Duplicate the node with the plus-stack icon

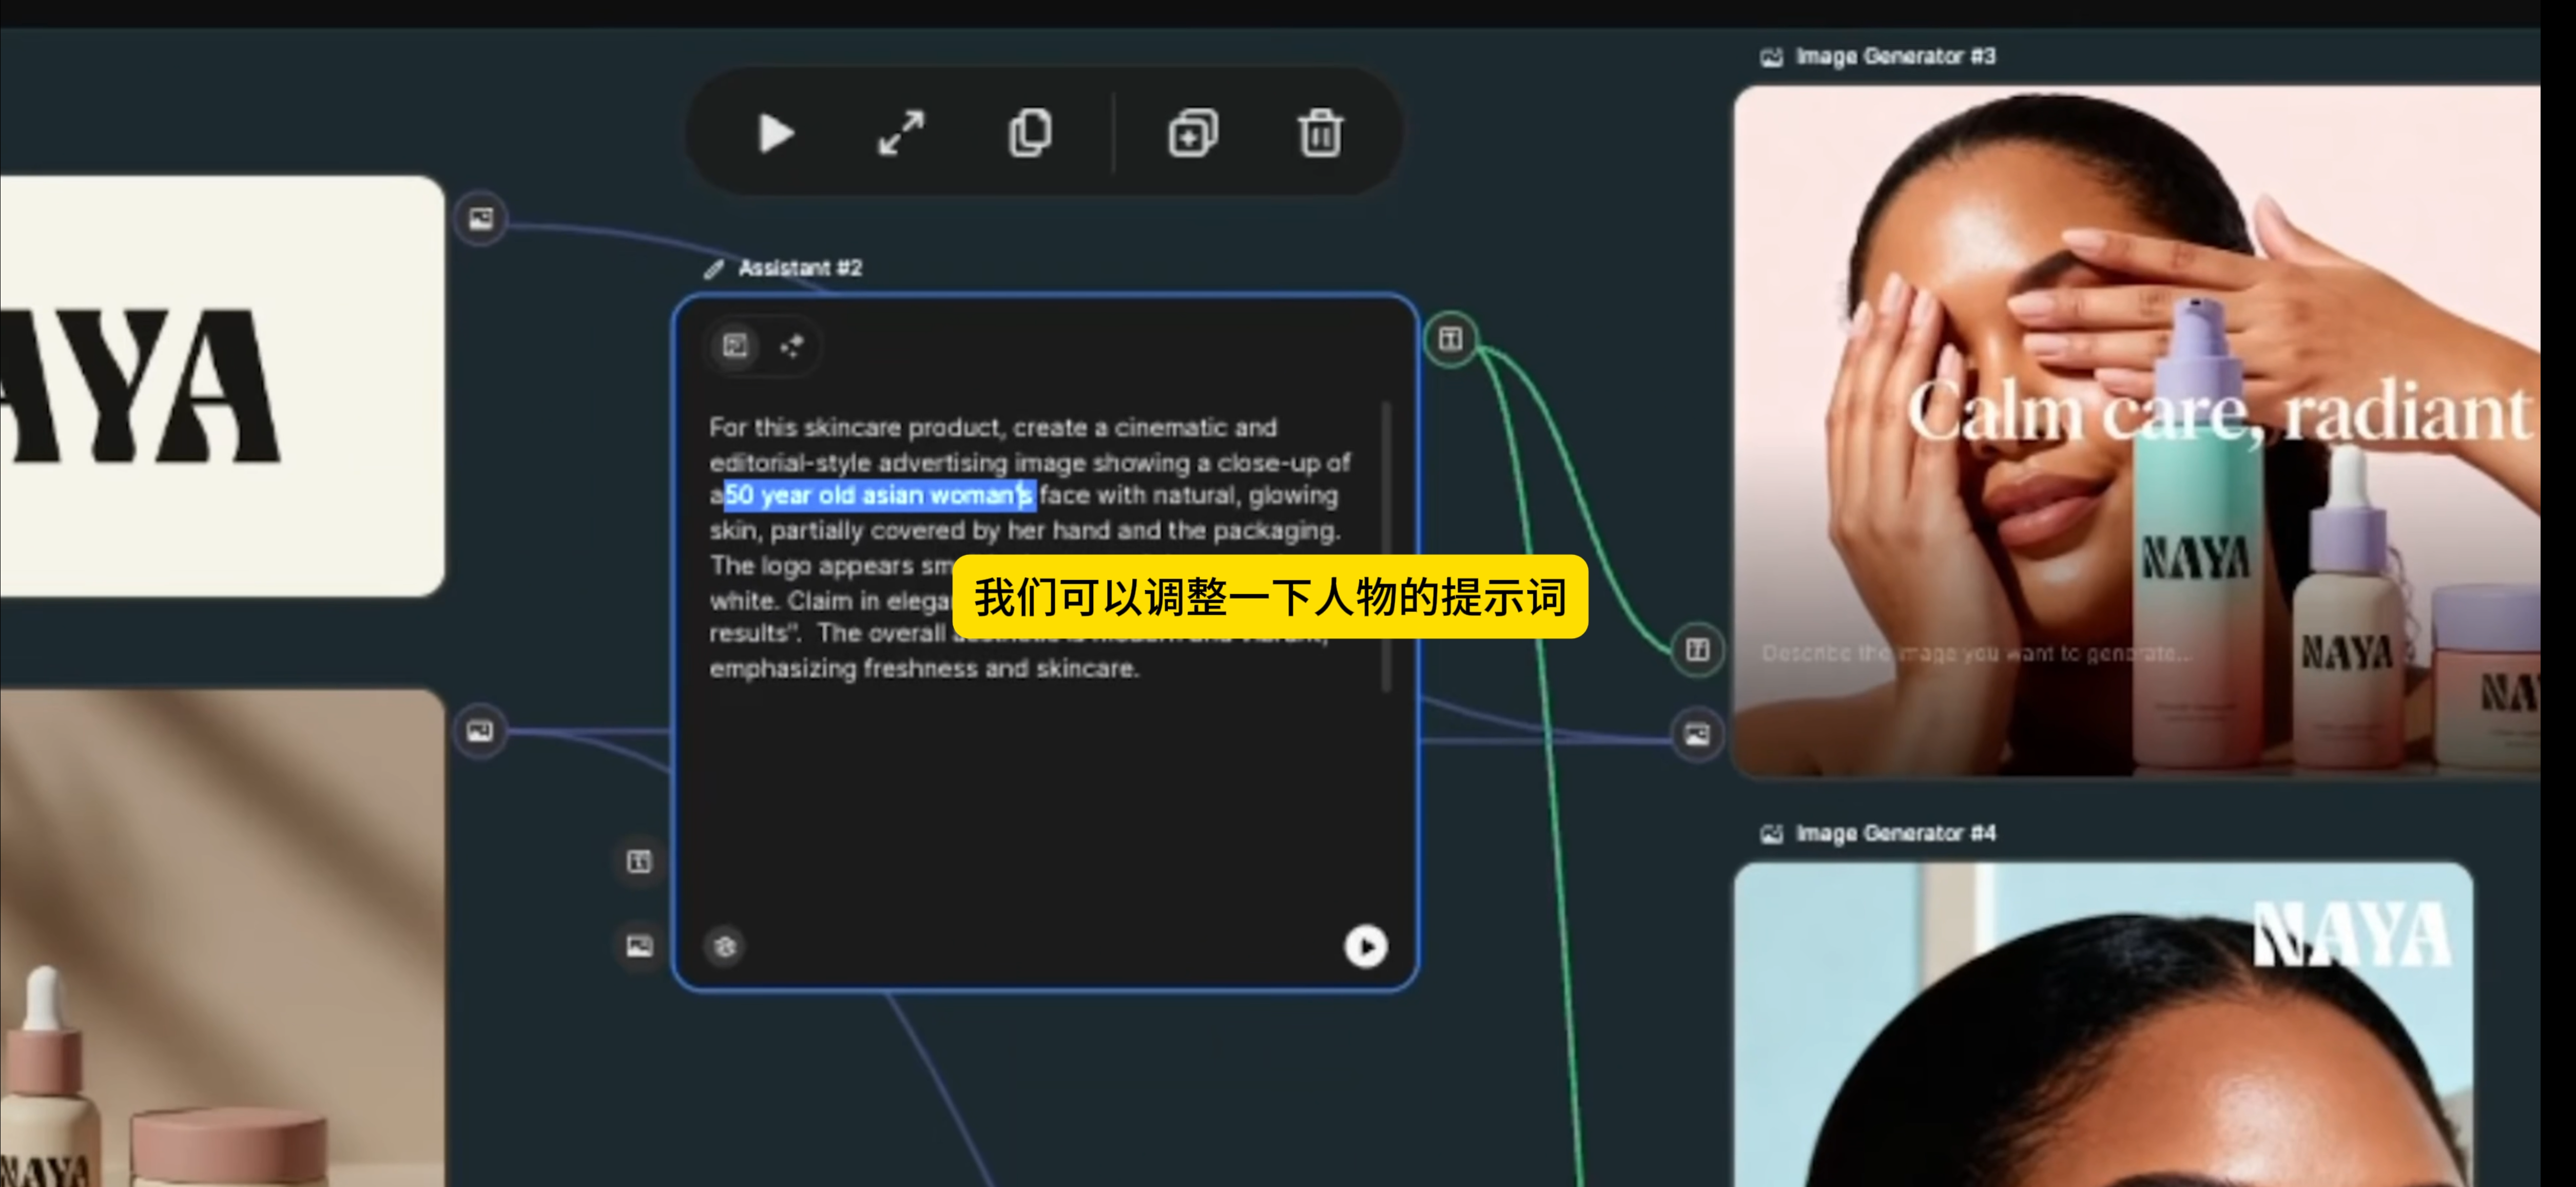[1193, 133]
